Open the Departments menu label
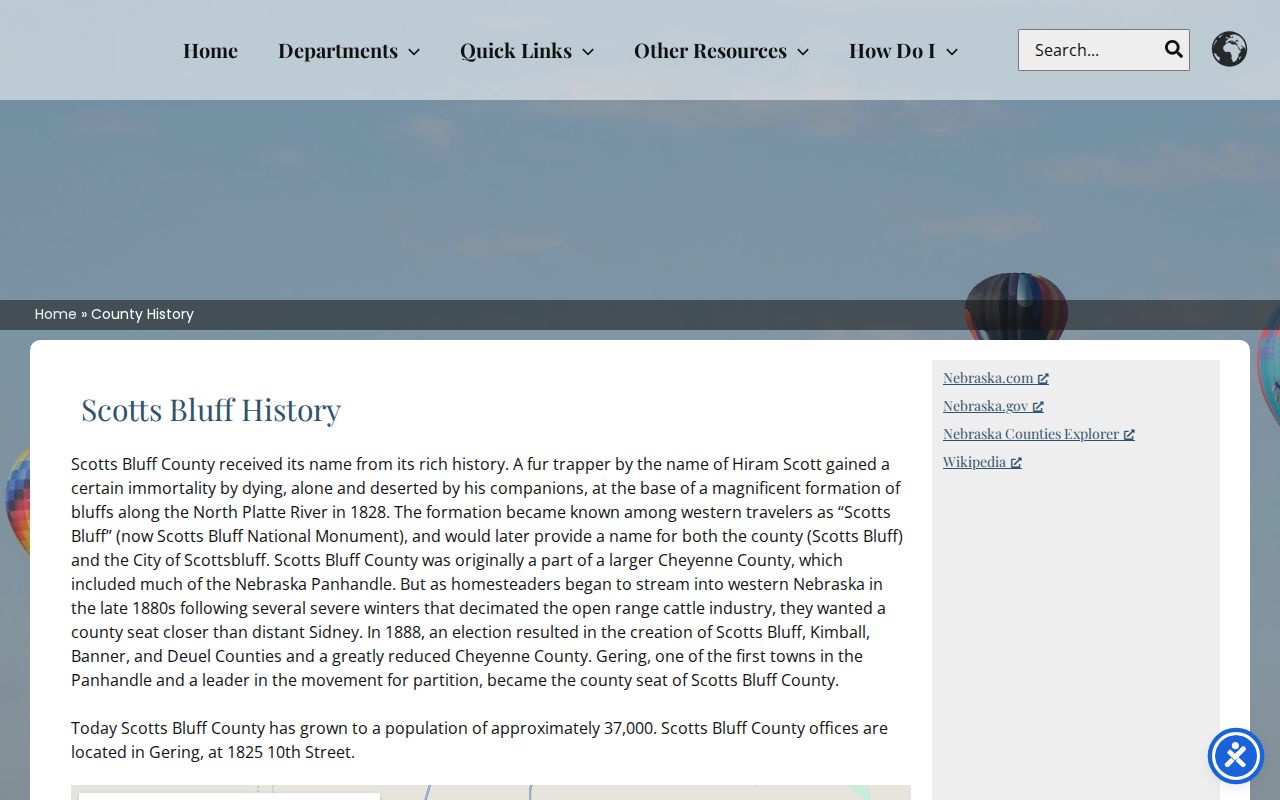The image size is (1280, 800). tap(338, 50)
